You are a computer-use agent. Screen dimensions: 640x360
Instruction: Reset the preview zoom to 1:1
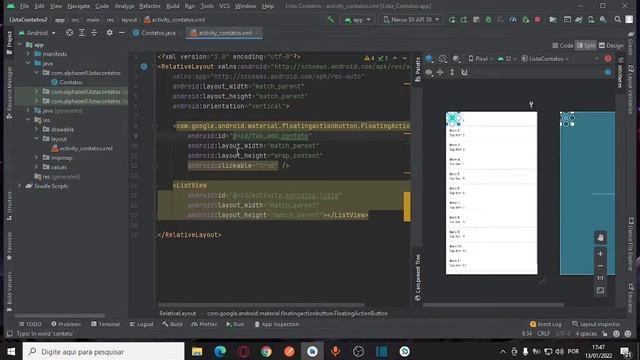click(600, 278)
